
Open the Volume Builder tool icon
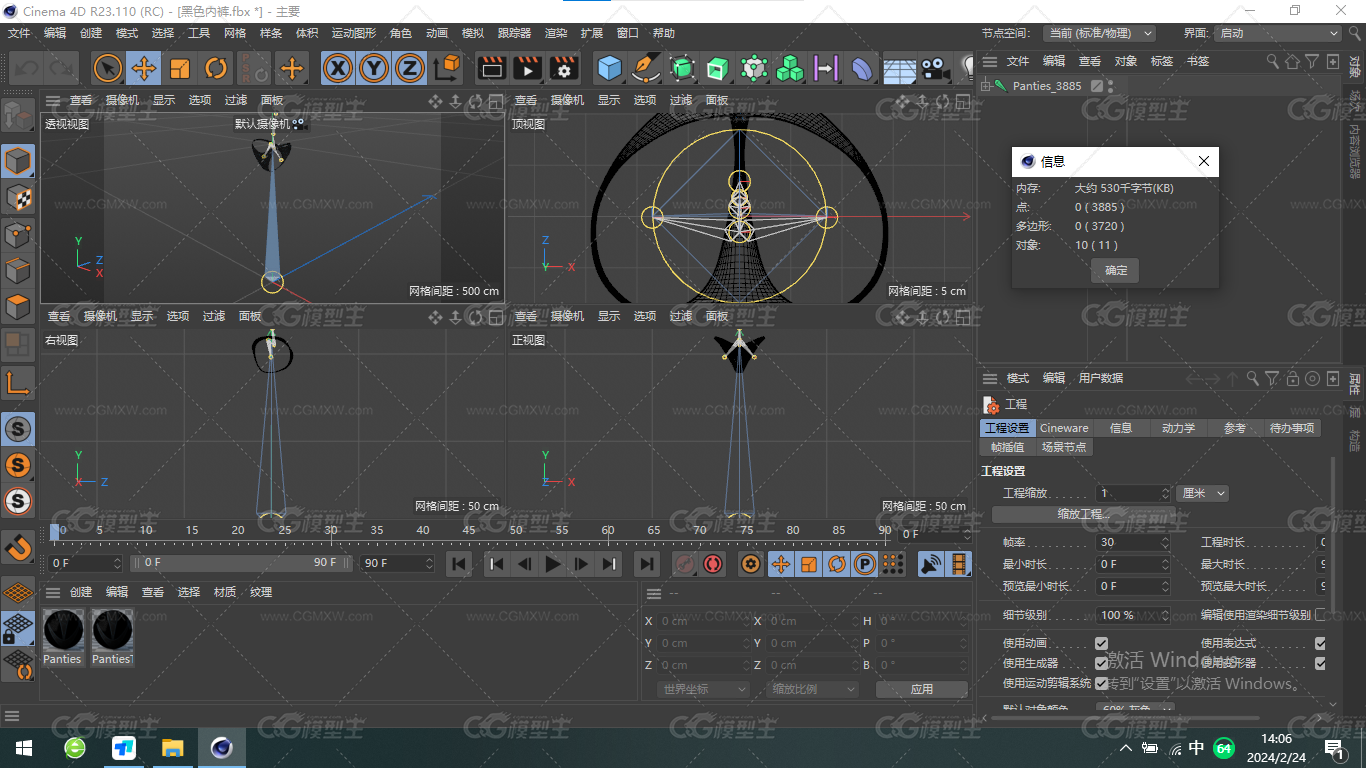pos(790,68)
